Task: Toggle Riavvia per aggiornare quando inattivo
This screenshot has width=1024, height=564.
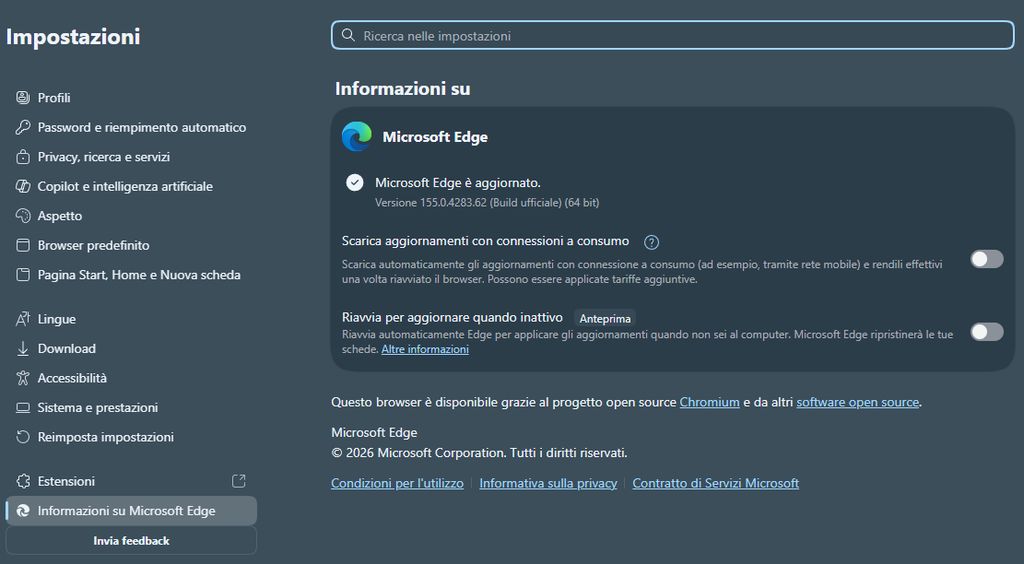Action: point(987,332)
